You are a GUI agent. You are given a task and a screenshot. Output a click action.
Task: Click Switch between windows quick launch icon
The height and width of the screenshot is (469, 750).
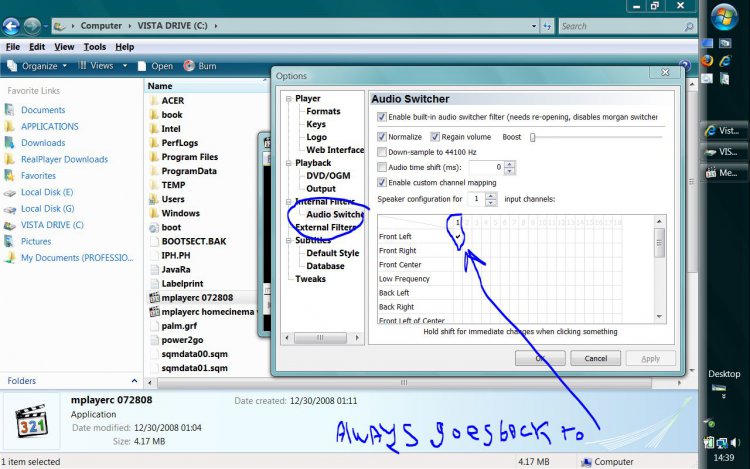point(725,44)
